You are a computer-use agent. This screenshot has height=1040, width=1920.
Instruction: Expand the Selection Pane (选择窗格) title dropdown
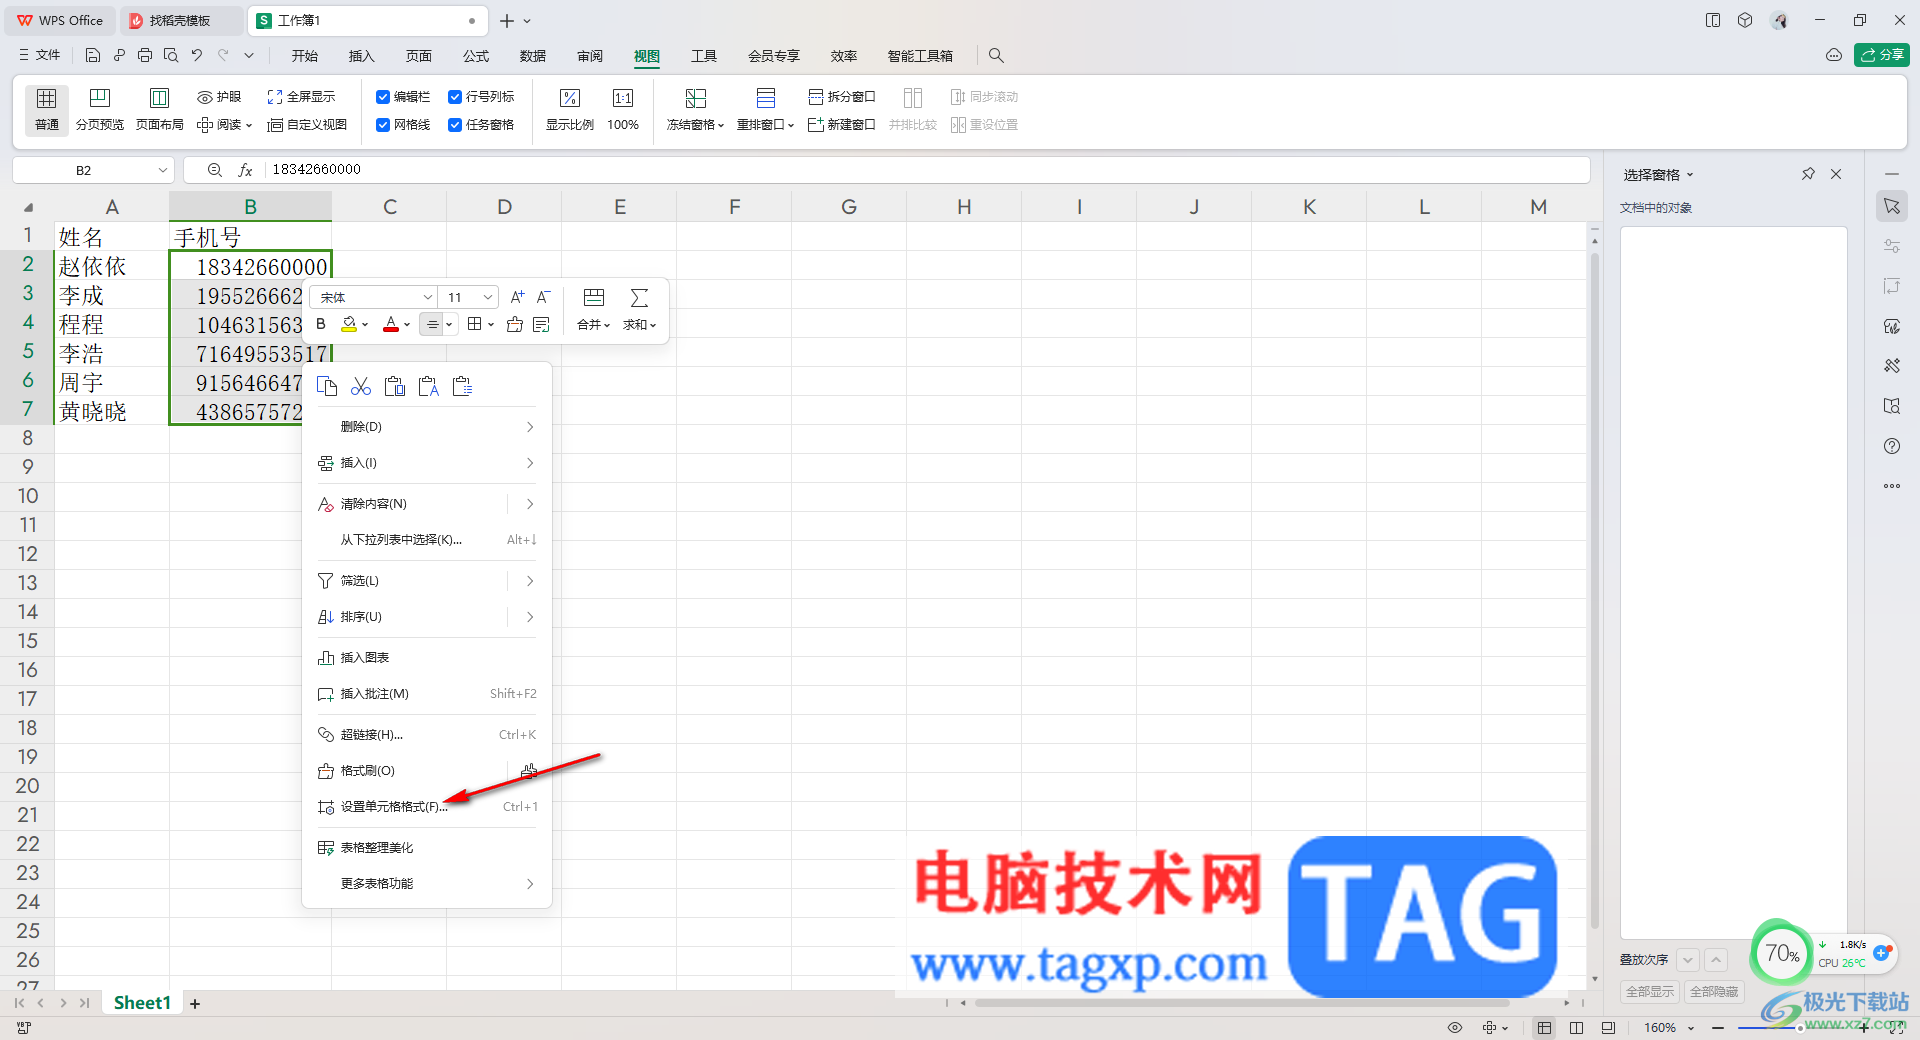(x=1690, y=175)
